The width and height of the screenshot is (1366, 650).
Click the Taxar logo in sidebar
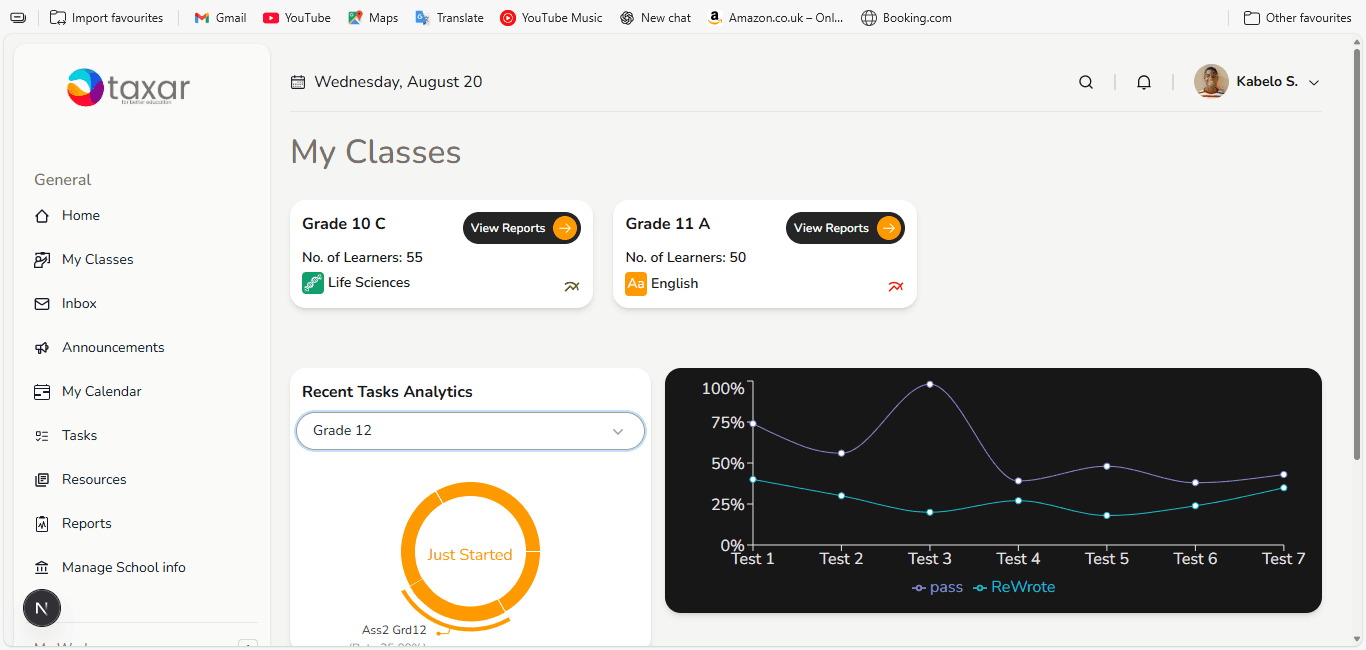[128, 88]
